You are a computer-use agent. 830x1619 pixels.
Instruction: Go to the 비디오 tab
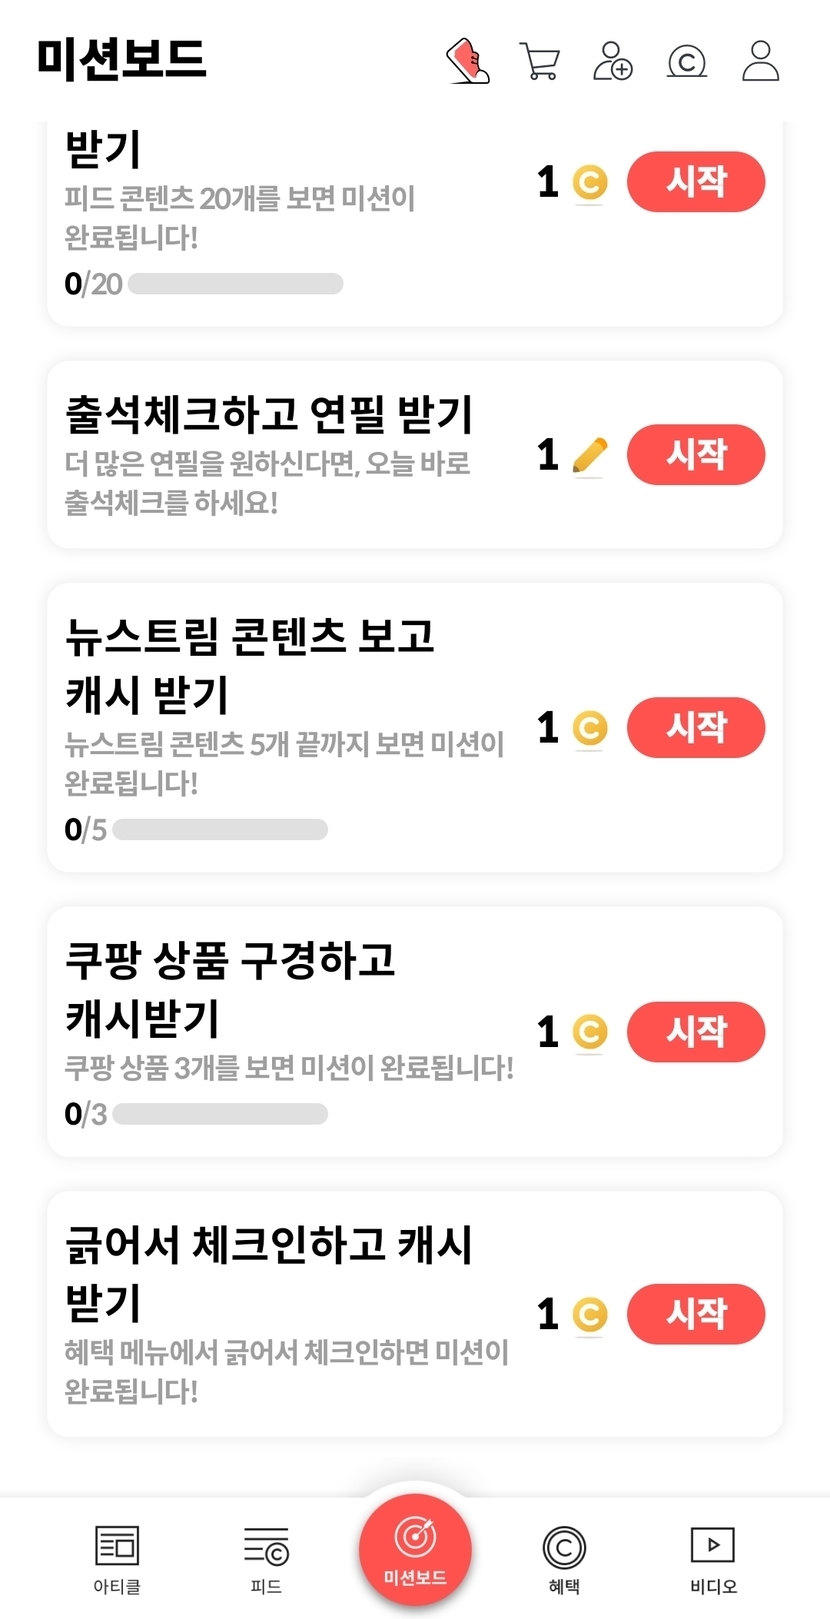[x=713, y=1557]
